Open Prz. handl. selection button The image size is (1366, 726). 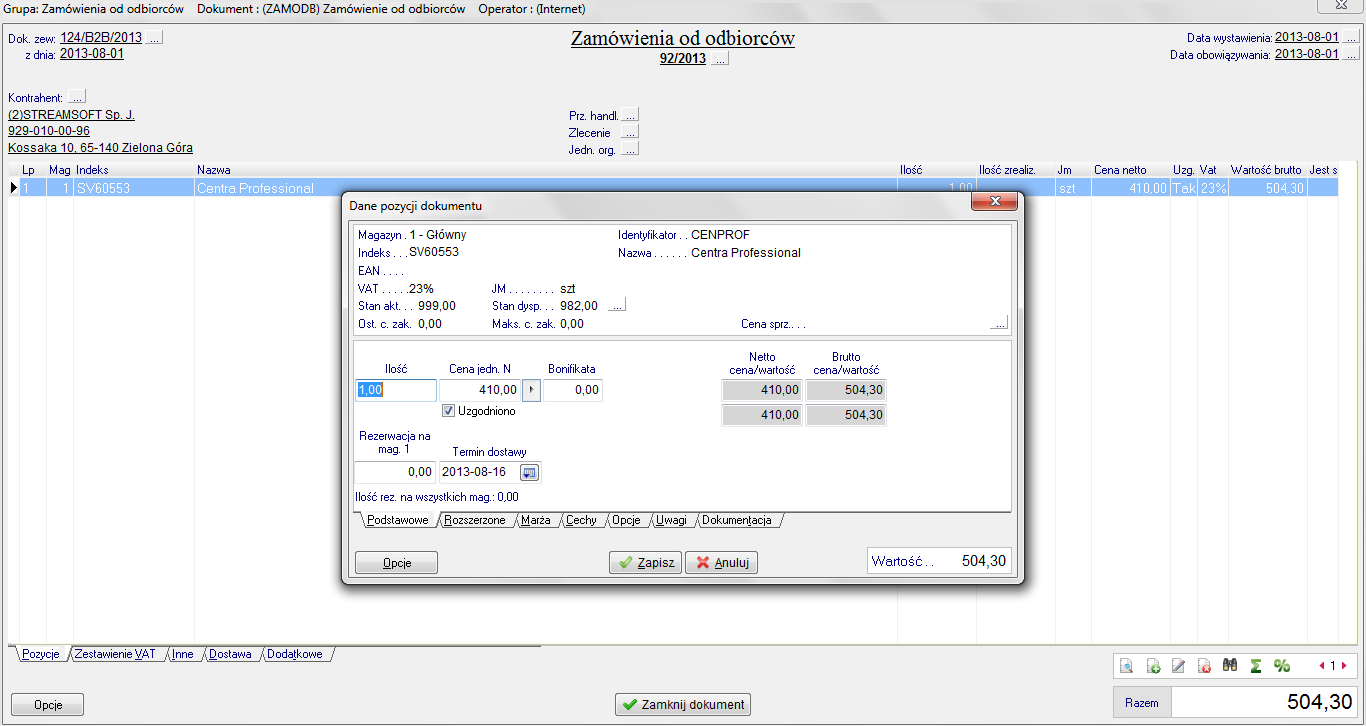[x=630, y=115]
